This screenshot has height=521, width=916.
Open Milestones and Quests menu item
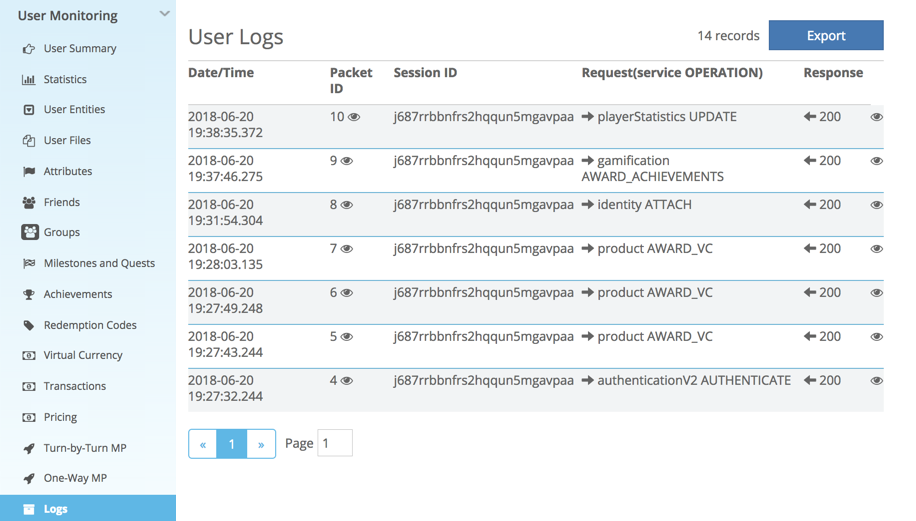tap(99, 264)
